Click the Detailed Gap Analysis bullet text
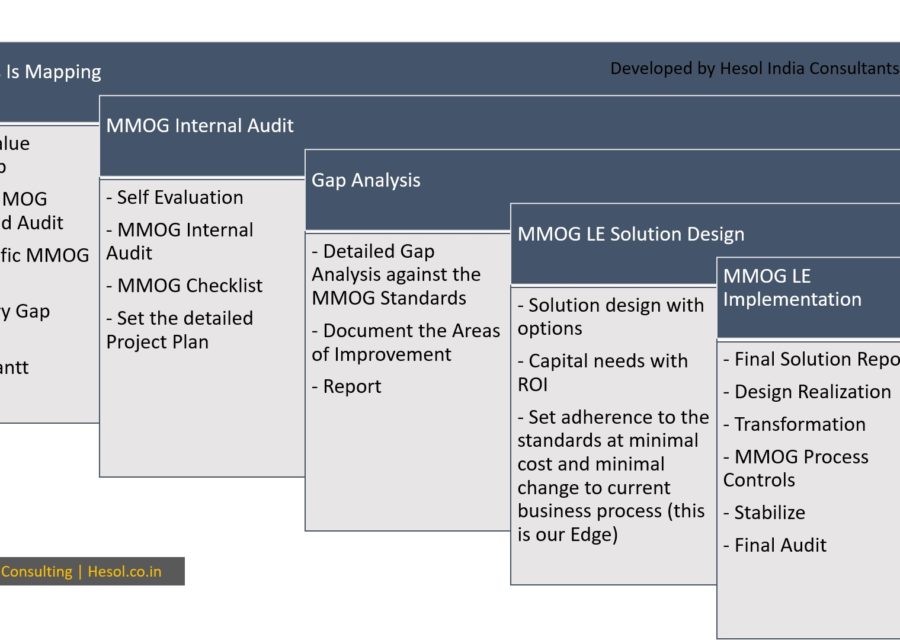 [x=396, y=274]
